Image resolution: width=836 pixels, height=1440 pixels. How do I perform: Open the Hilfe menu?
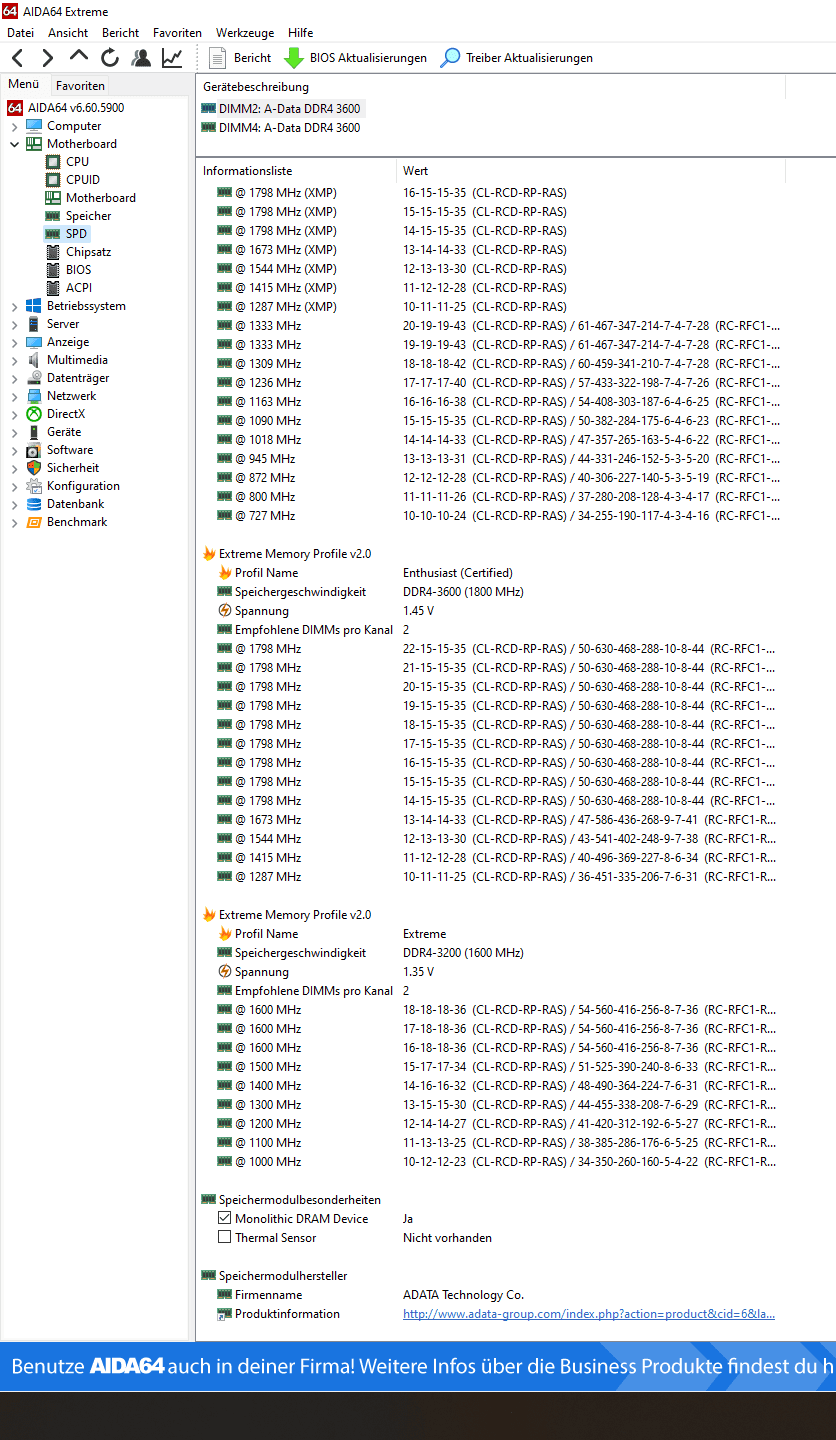(301, 33)
